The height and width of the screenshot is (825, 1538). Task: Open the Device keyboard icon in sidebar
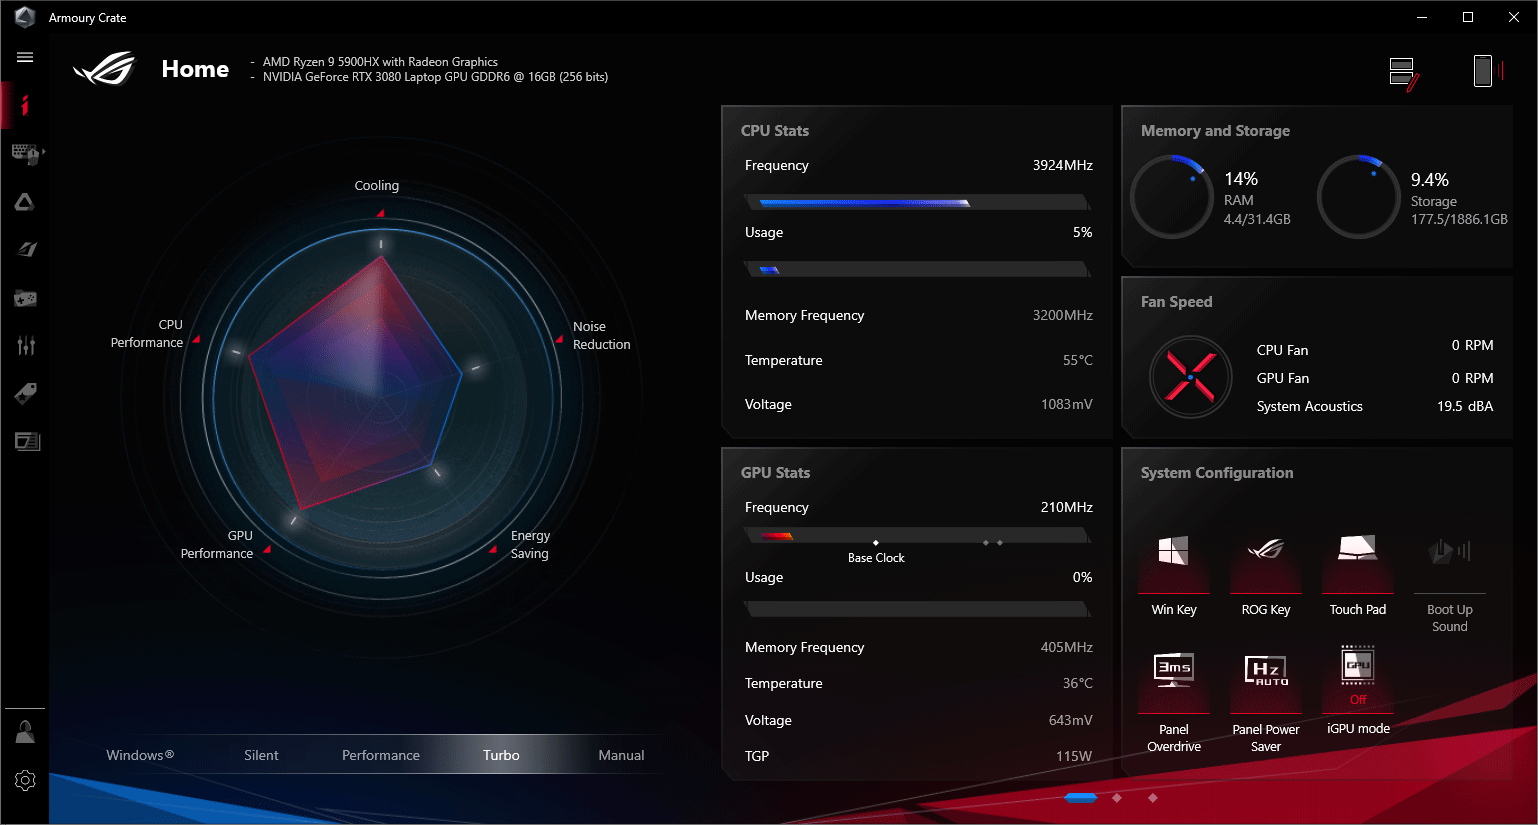point(26,153)
